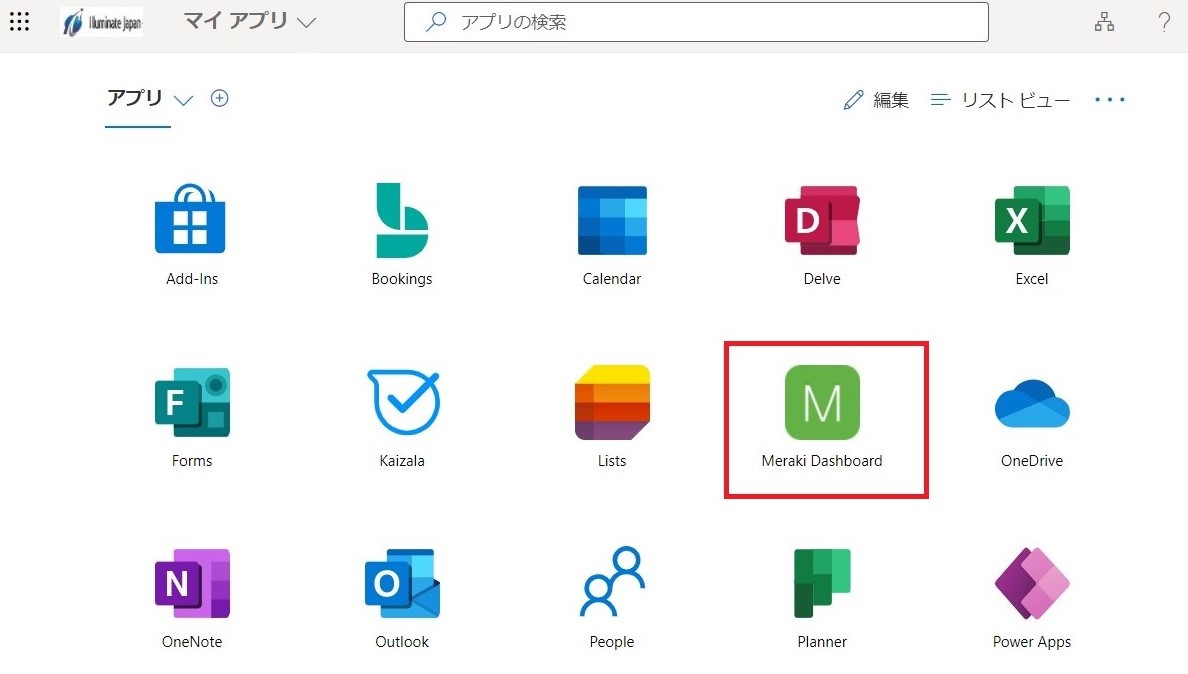Switch to the アプリ tab

(x=133, y=98)
